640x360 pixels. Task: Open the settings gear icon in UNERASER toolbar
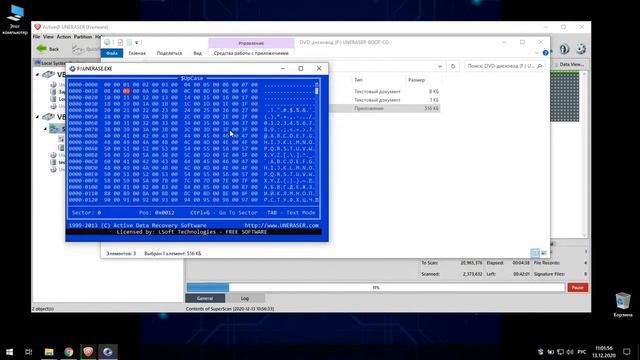click(x=581, y=49)
